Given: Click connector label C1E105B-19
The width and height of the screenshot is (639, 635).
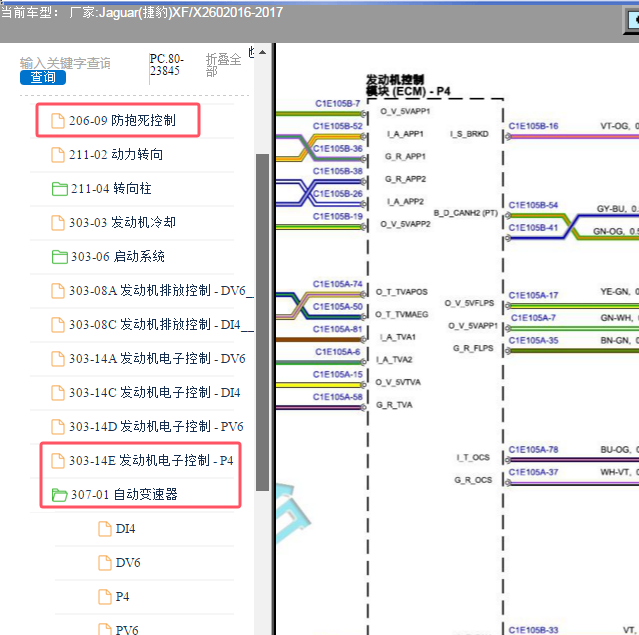Looking at the screenshot, I should click(338, 216).
